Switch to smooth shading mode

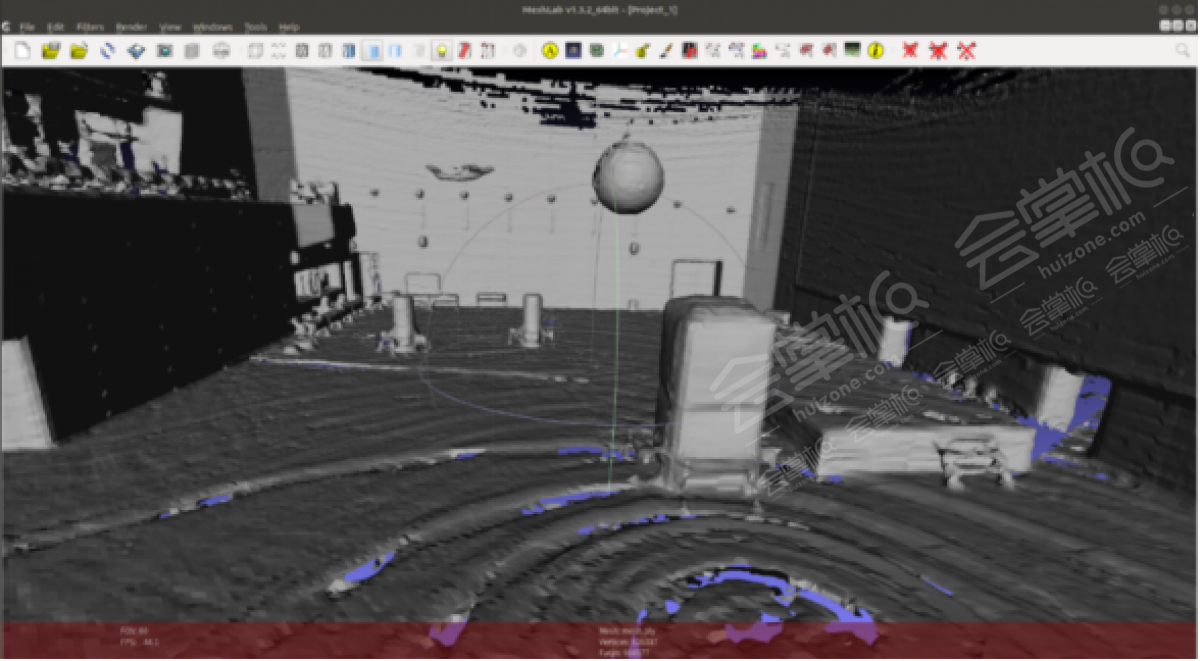395,50
